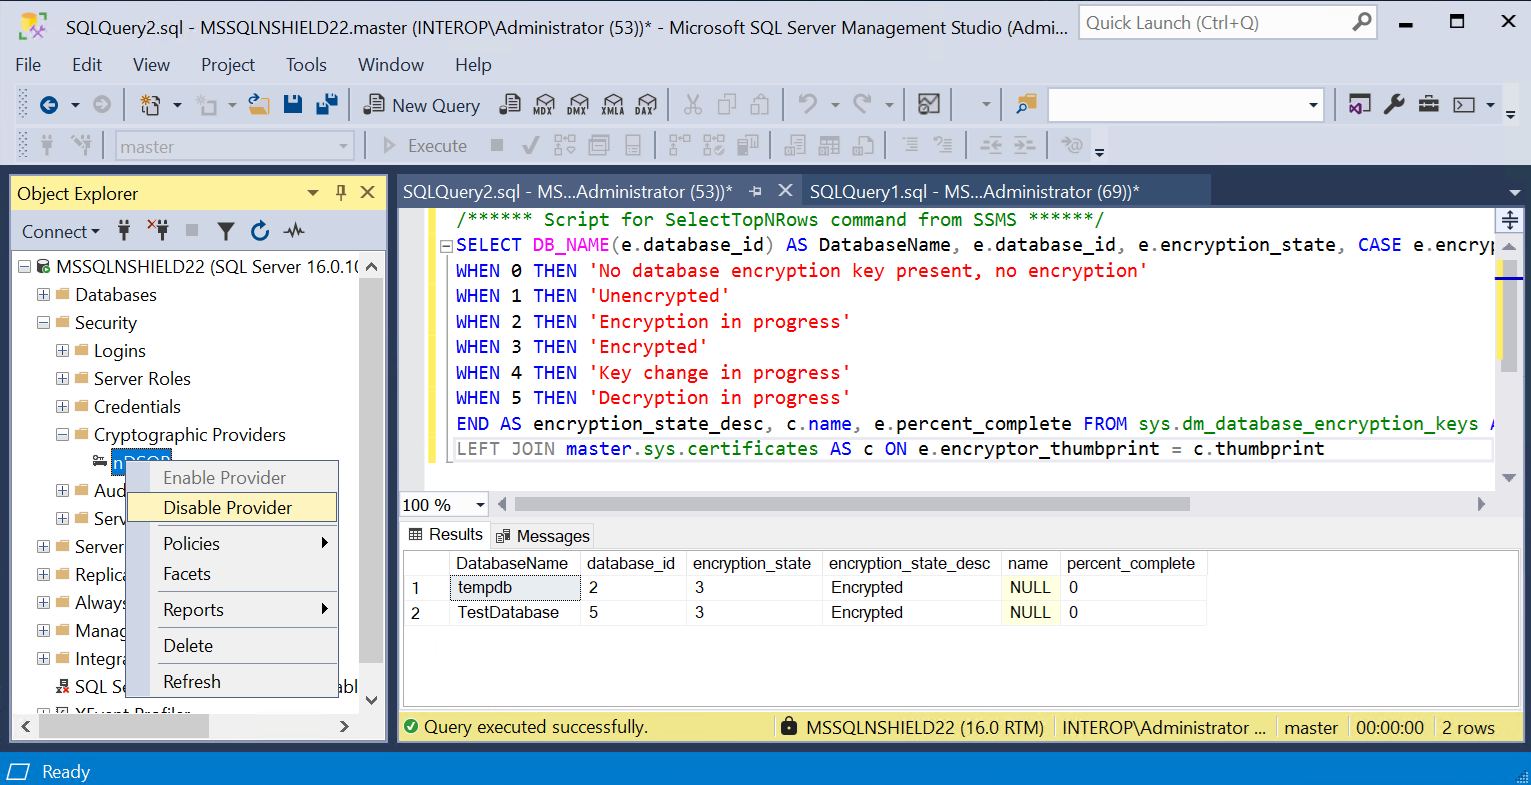
Task: Close the SQLQuery2.sql tab
Action: (x=785, y=190)
